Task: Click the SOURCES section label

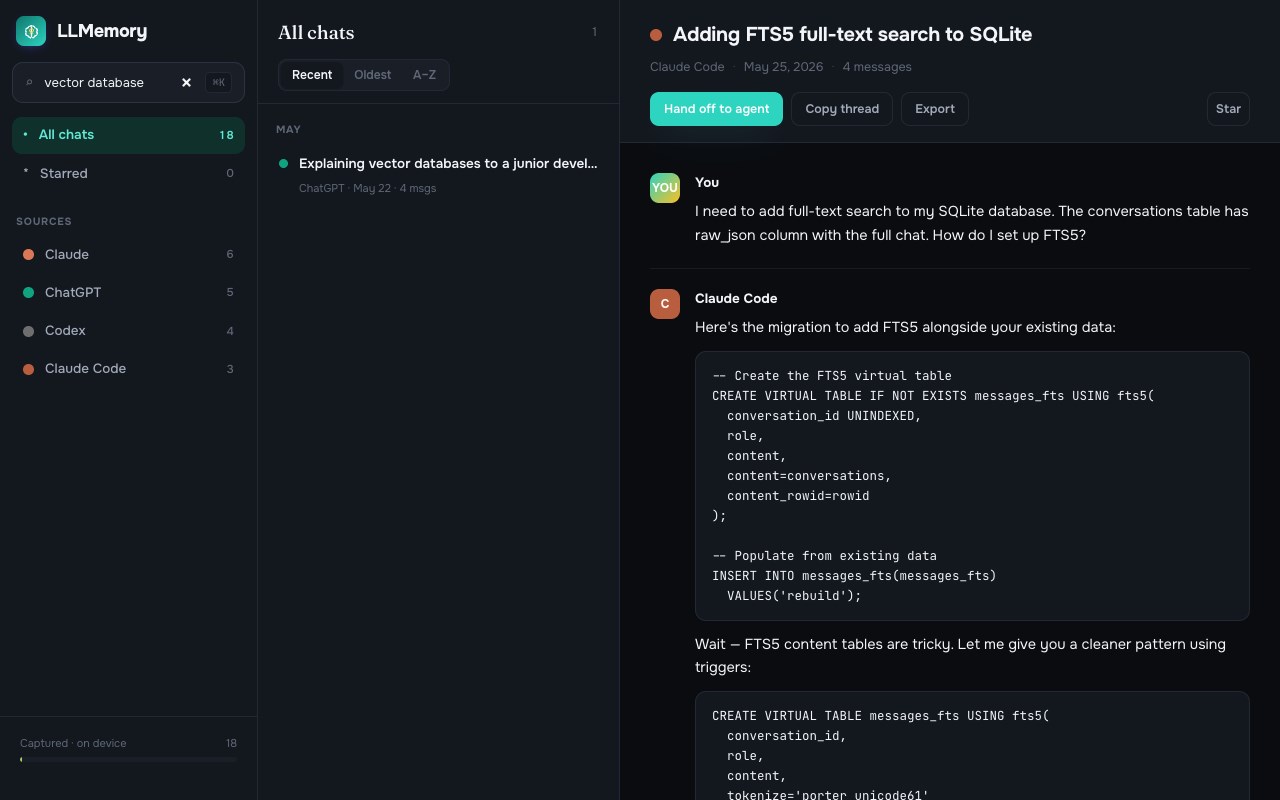Action: pyautogui.click(x=44, y=221)
